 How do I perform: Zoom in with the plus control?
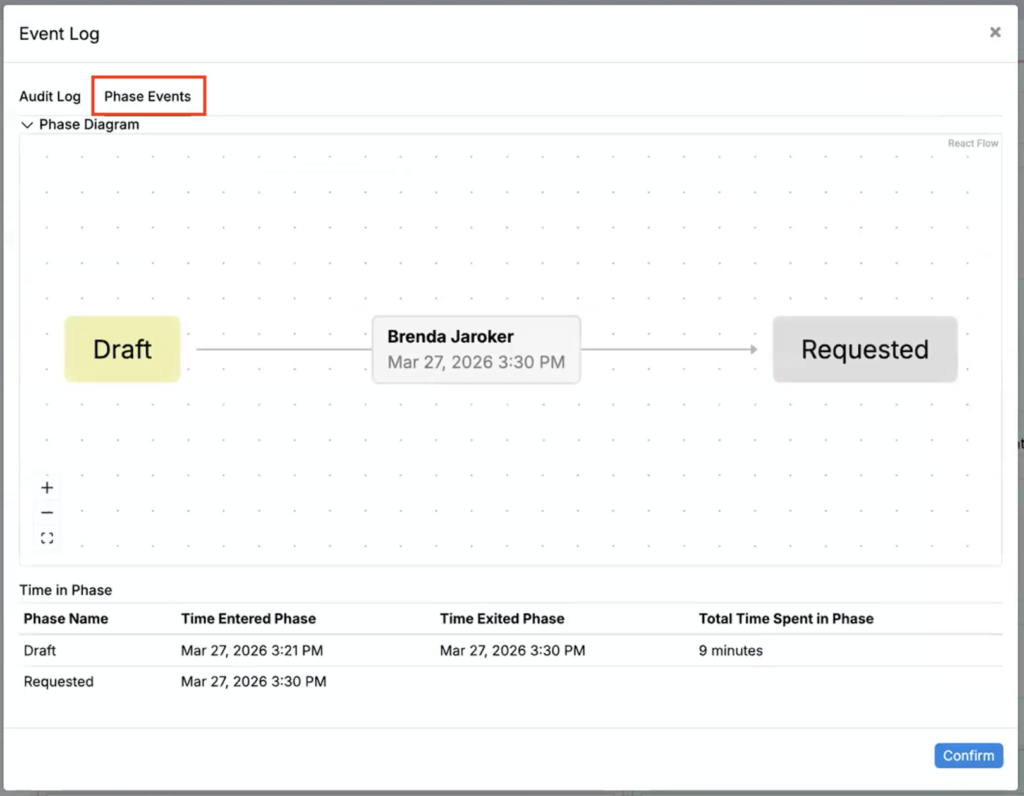tap(47, 488)
